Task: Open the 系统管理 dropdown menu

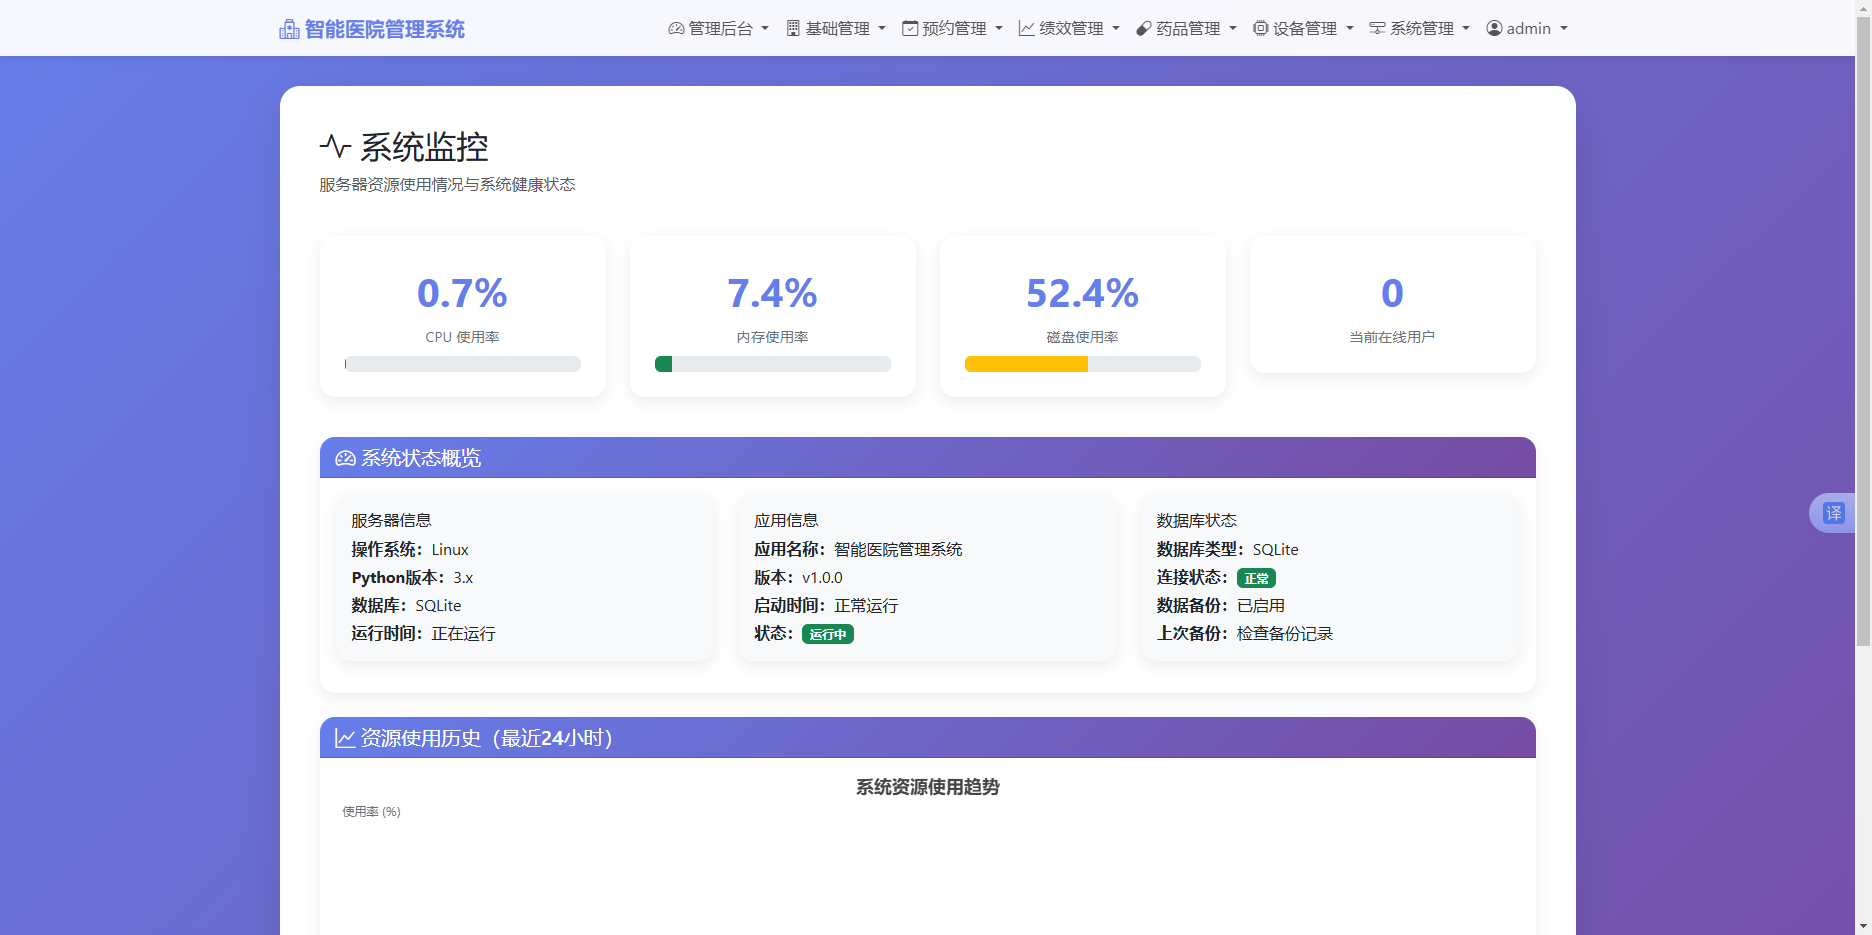Action: click(x=1419, y=28)
